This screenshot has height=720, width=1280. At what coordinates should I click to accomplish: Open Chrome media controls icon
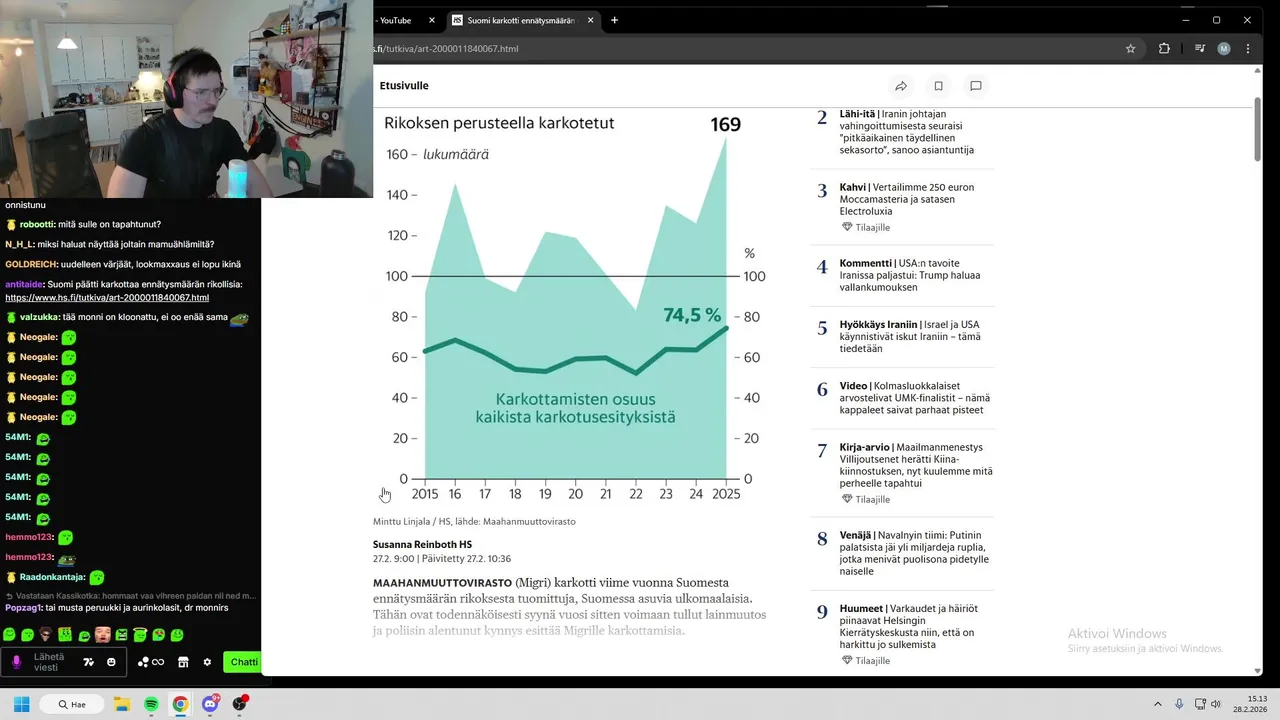tap(1200, 48)
